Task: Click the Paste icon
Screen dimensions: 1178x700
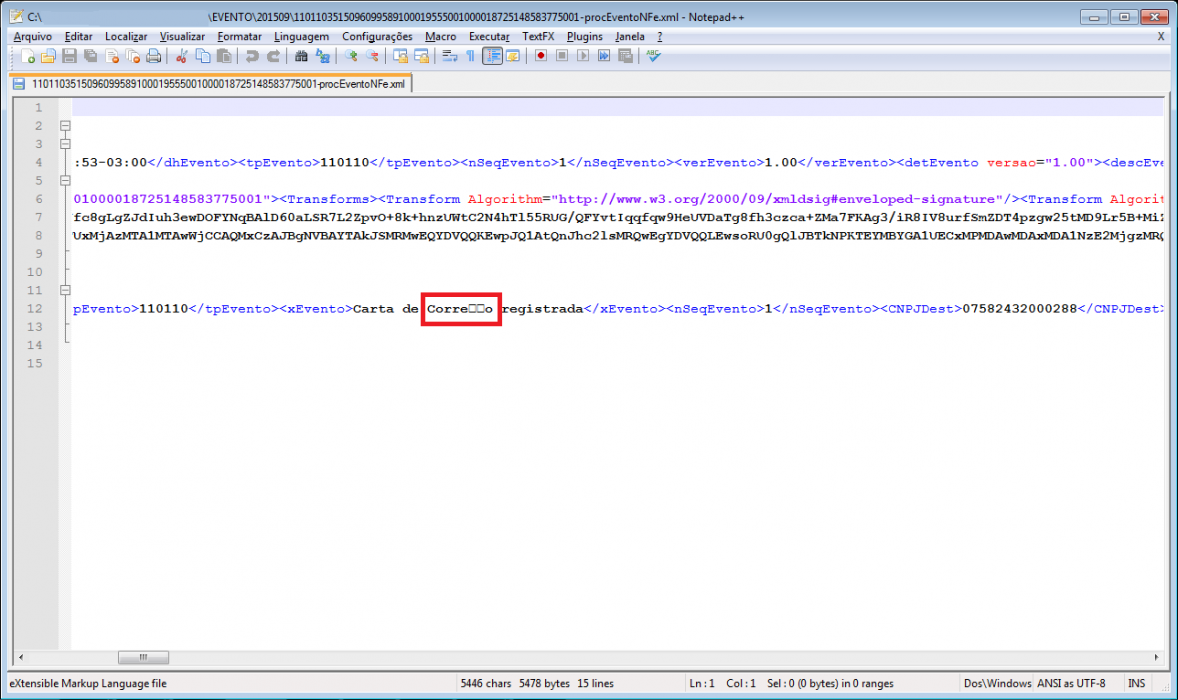Action: (224, 56)
